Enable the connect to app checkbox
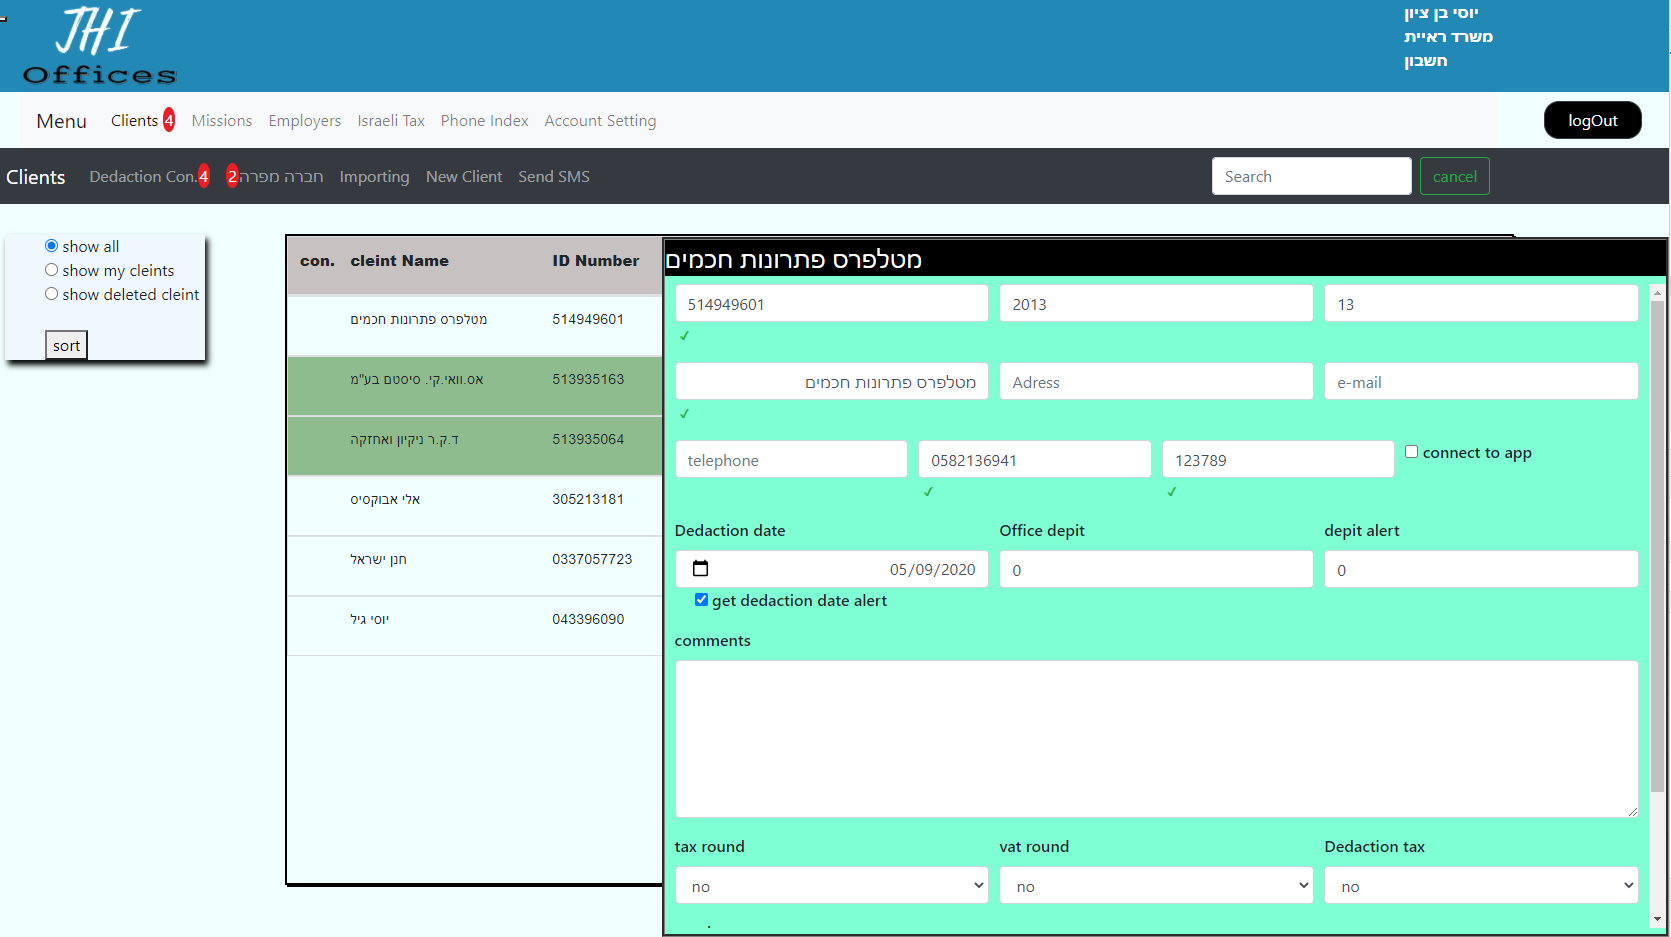Viewport: 1671px width, 937px height. [1411, 452]
